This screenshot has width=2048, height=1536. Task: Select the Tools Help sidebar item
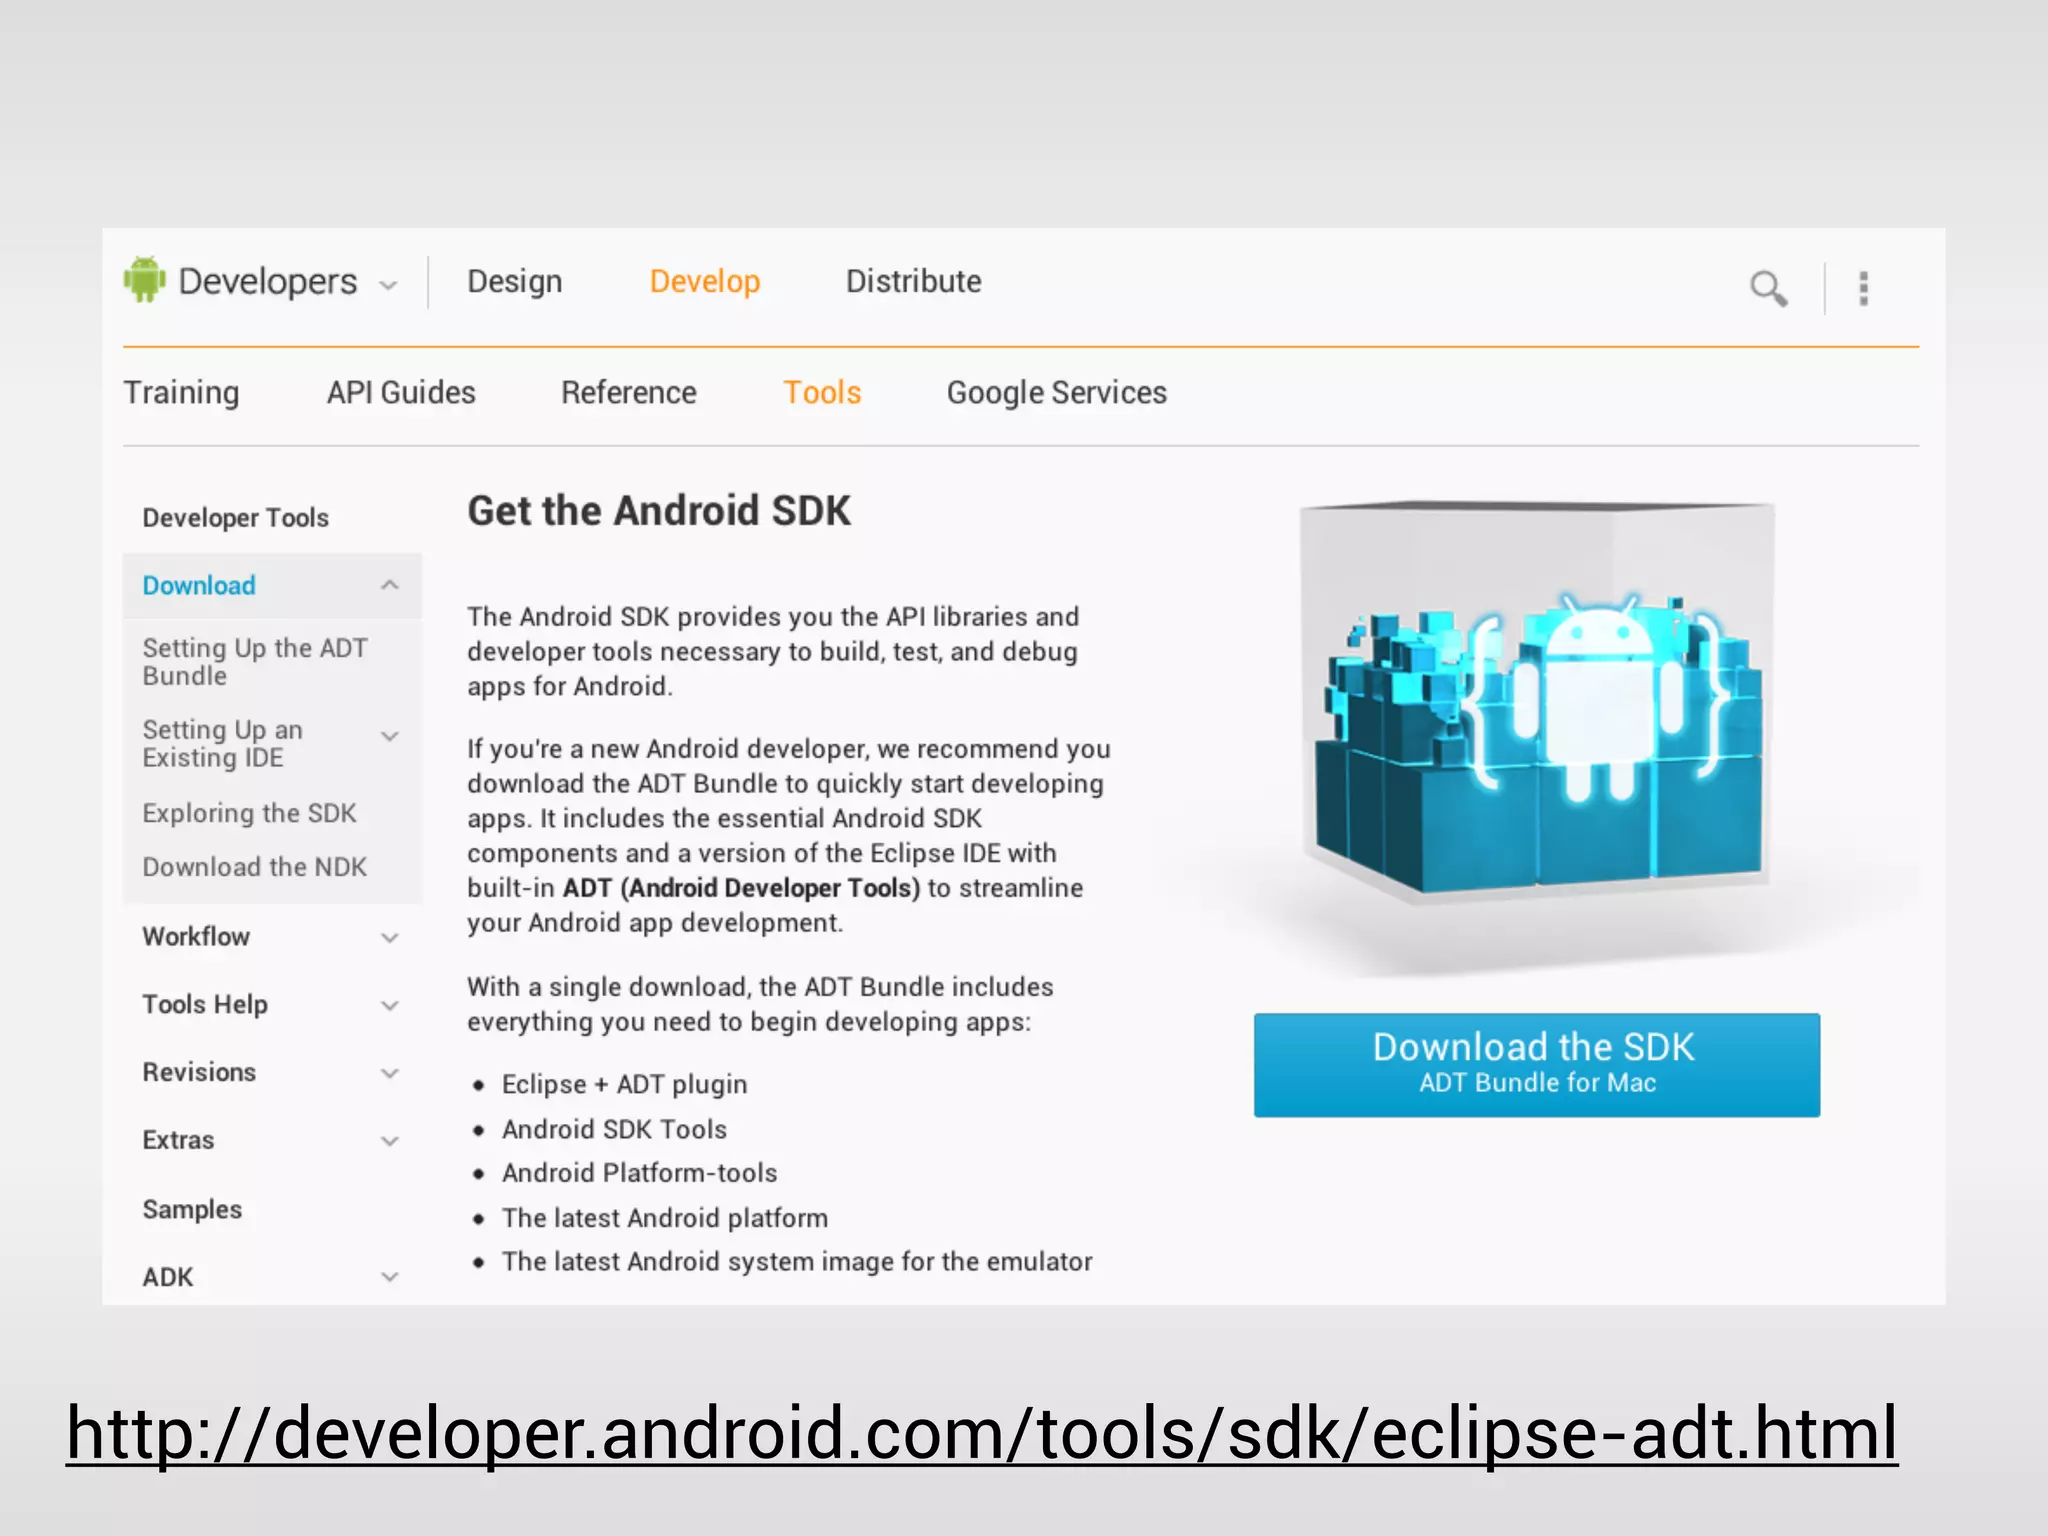click(x=205, y=1005)
